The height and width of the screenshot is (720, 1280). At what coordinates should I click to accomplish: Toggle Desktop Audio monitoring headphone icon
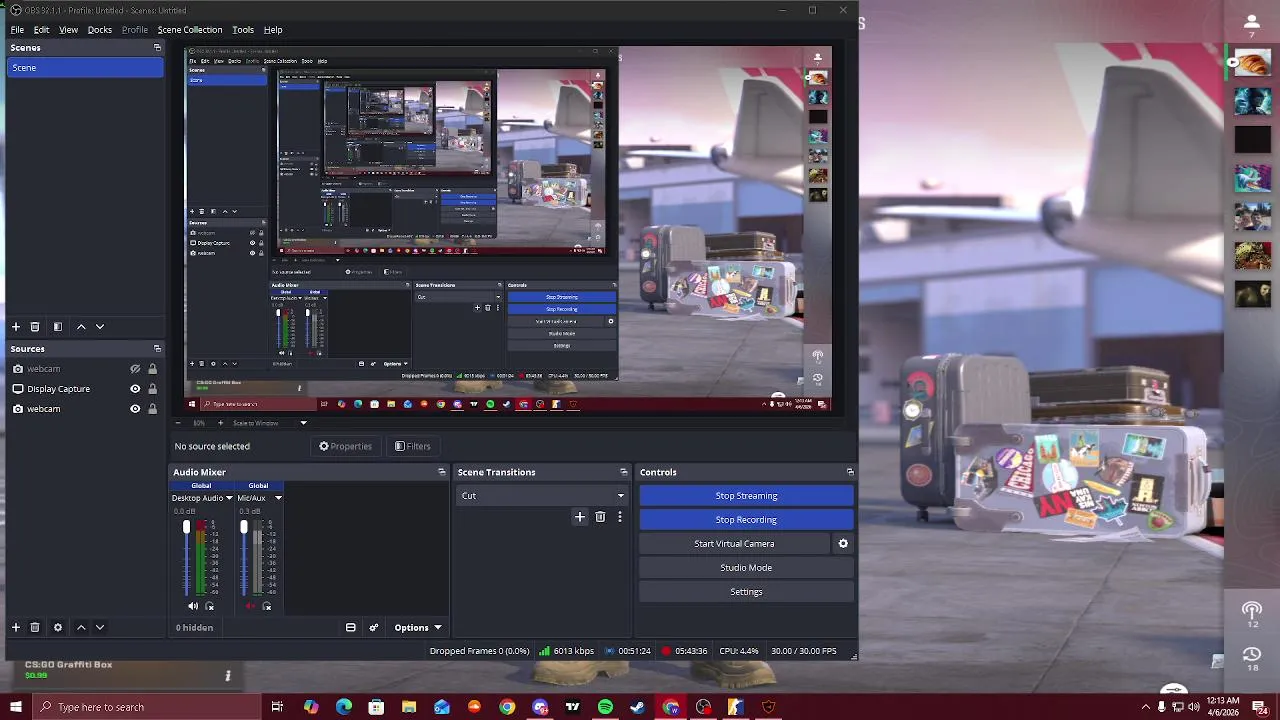[x=209, y=606]
